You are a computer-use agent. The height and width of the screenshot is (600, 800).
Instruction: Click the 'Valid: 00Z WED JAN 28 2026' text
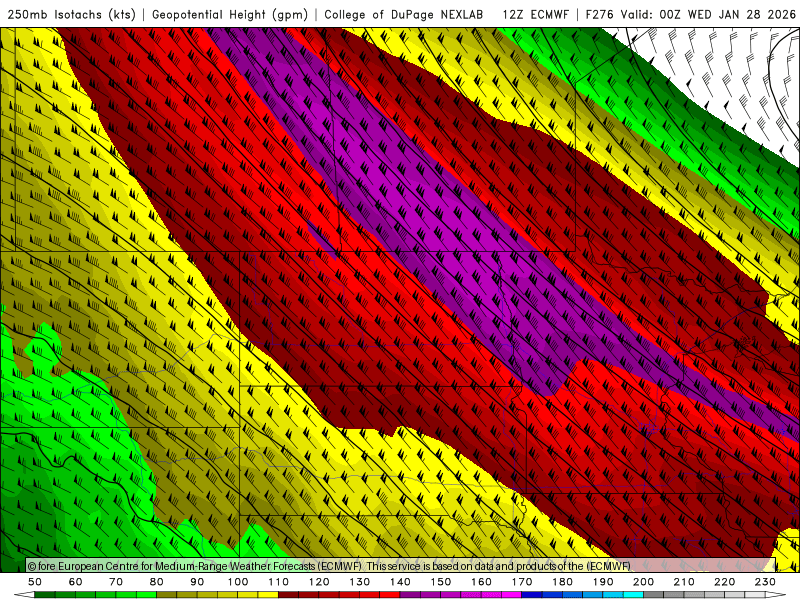(x=709, y=15)
